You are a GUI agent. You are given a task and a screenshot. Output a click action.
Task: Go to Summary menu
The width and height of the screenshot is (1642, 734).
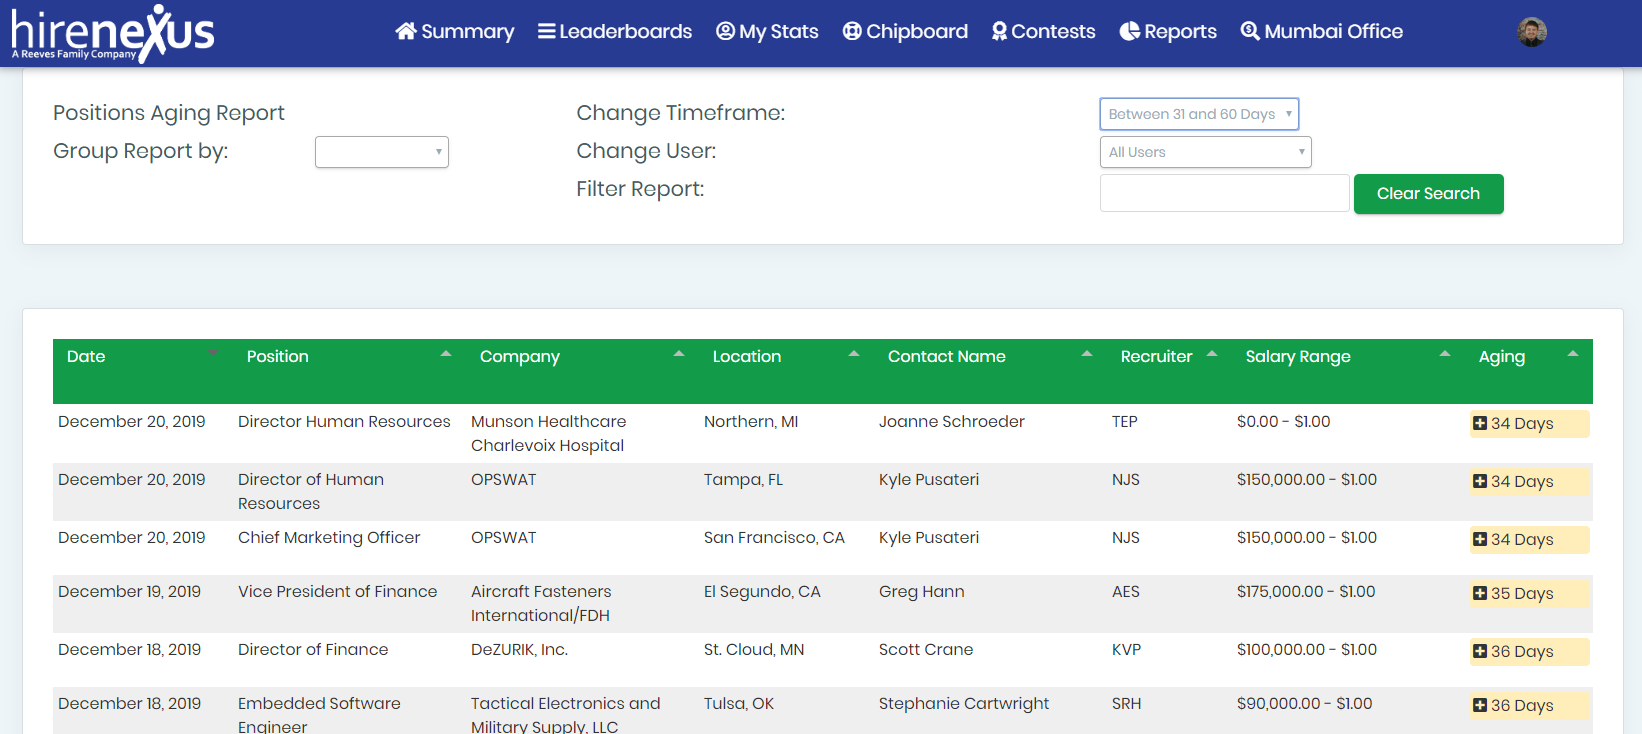pyautogui.click(x=455, y=31)
